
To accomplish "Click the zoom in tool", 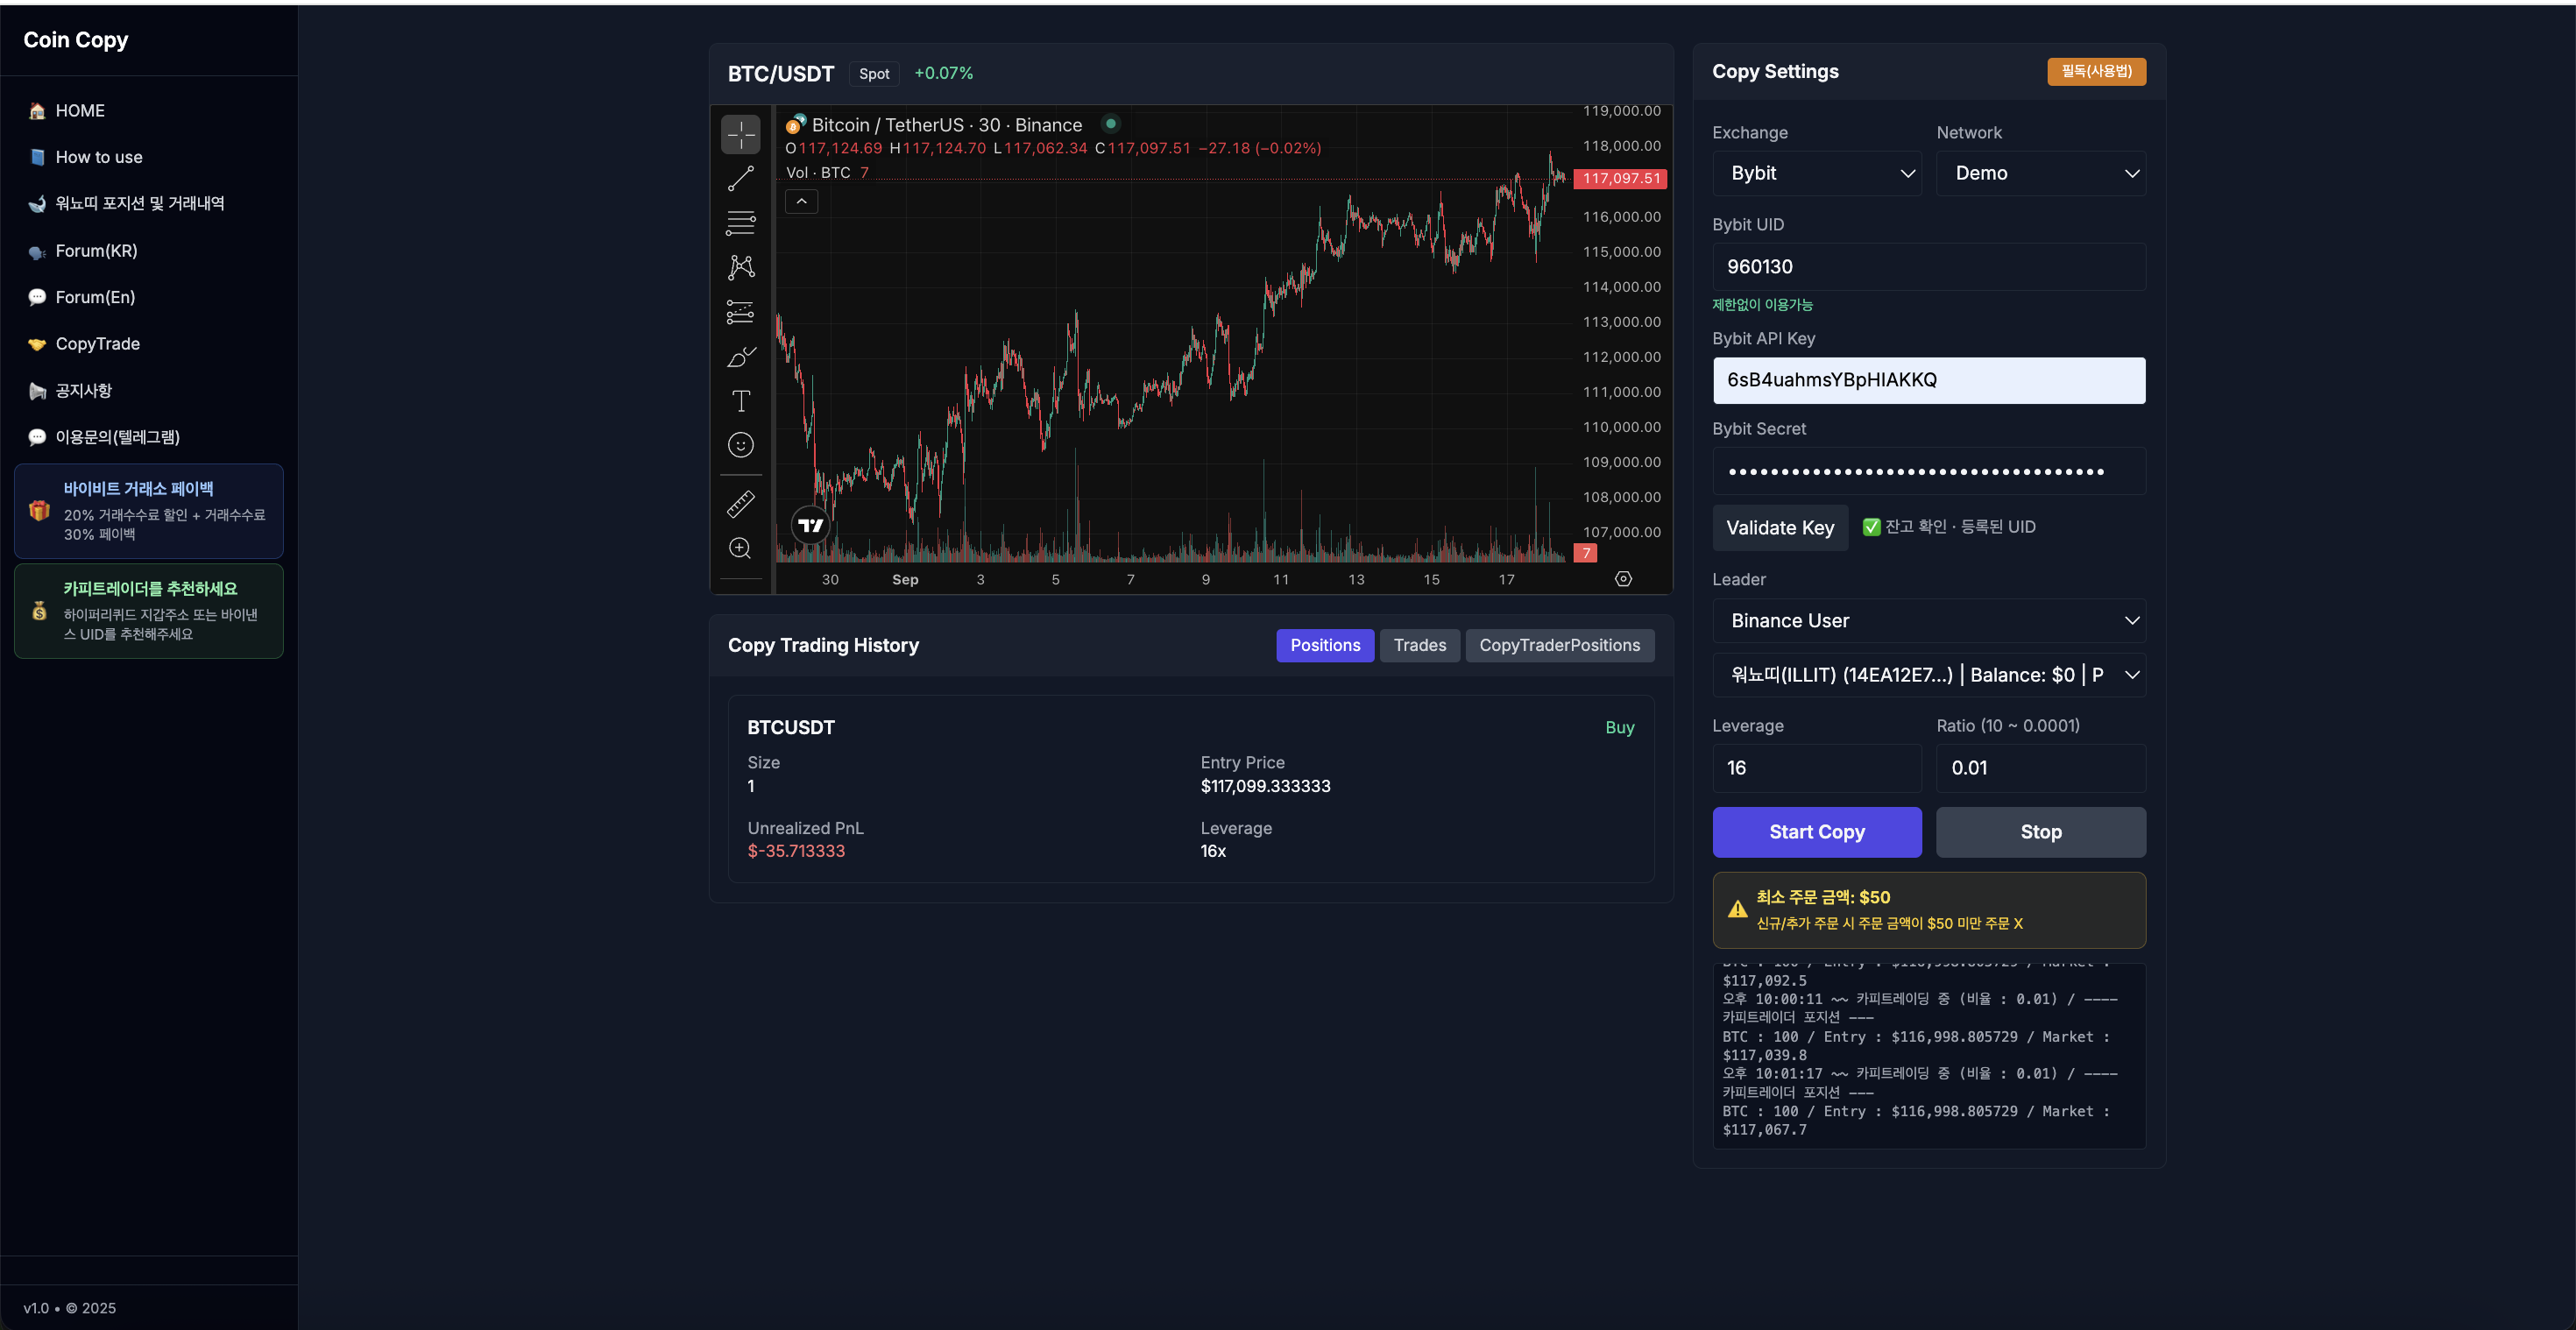I will [x=740, y=548].
